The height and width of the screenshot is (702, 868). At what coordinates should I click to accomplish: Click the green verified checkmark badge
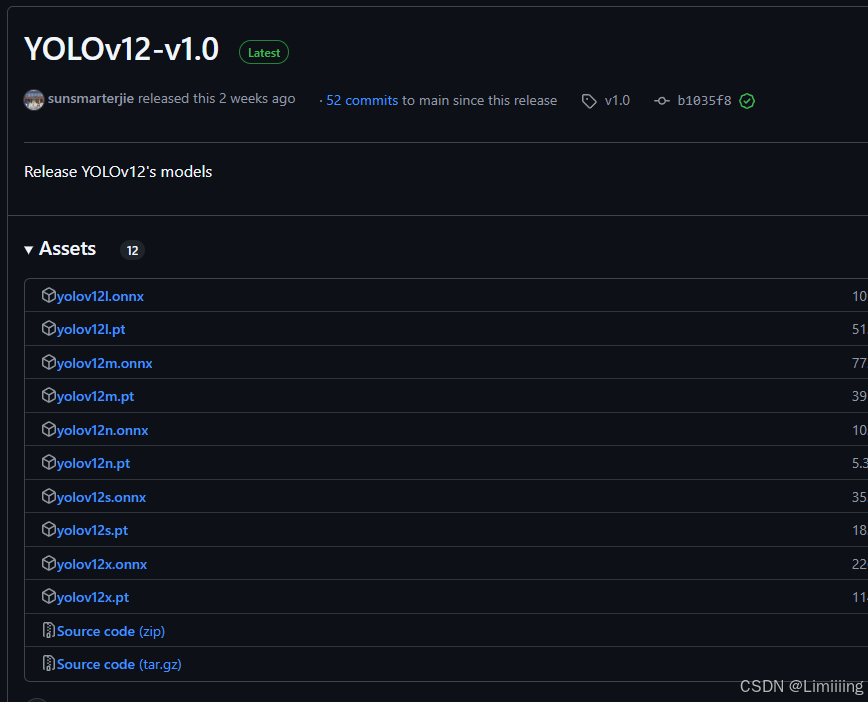(747, 101)
